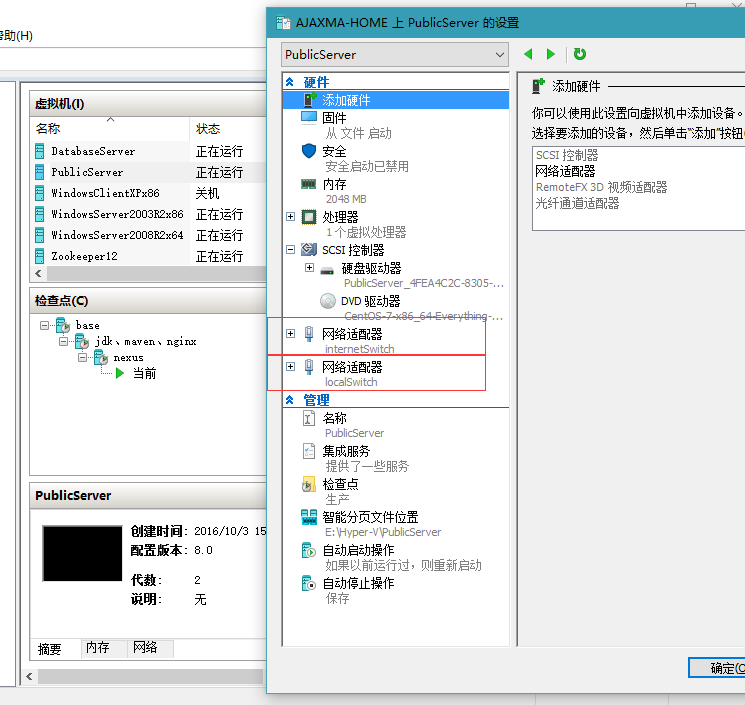Switch to the 摘要 tab
This screenshot has width=745, height=705.
(x=49, y=649)
